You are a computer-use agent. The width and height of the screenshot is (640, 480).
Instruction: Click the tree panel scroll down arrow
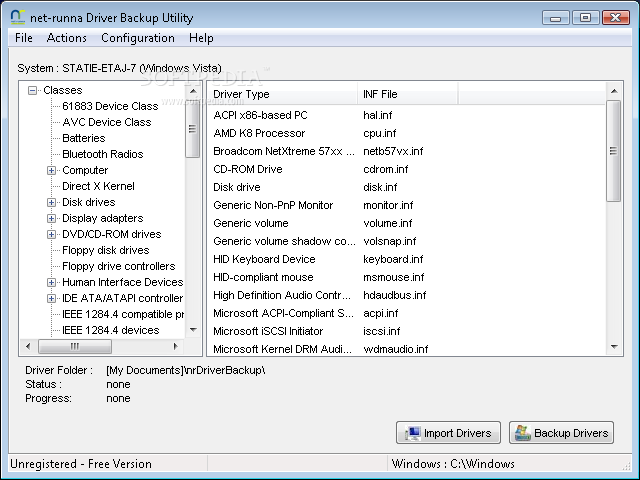click(193, 329)
